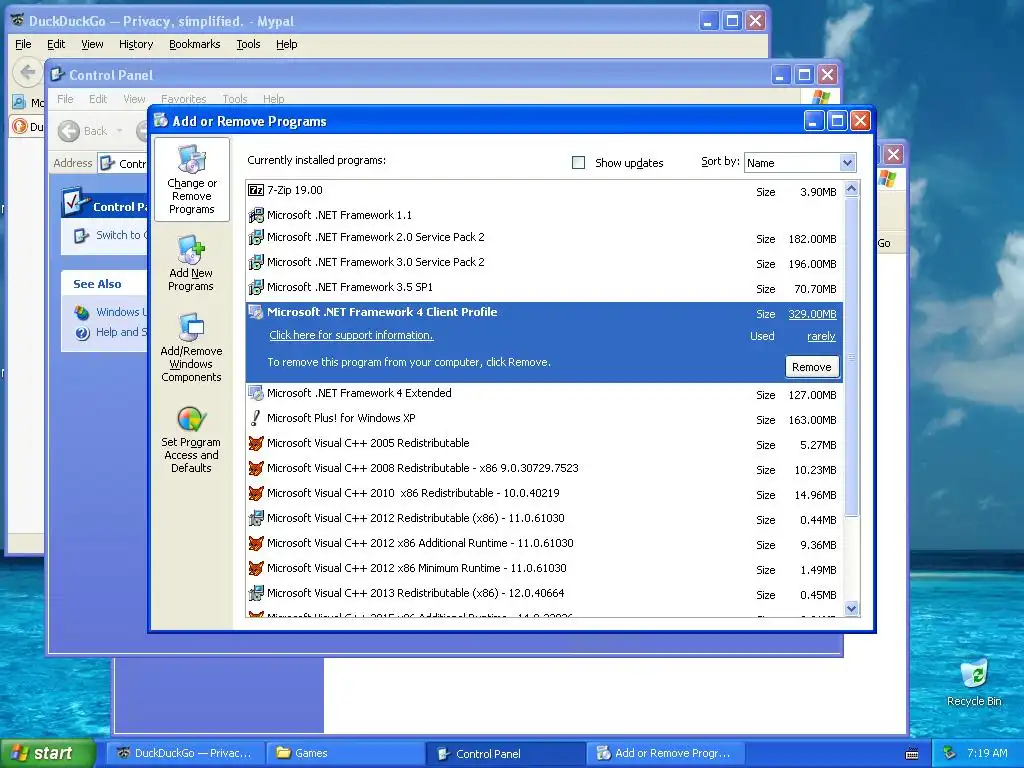Click the program list scroll up arrow
The image size is (1024, 768).
click(851, 189)
